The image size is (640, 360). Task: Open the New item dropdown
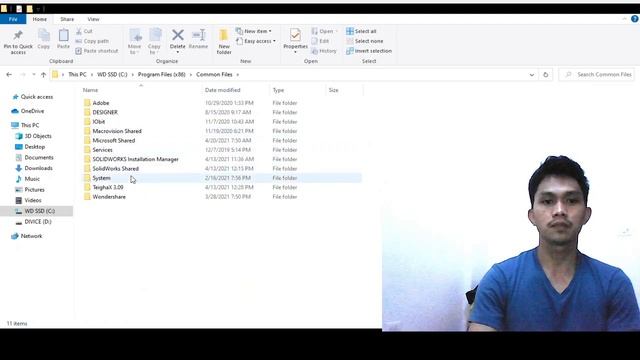tap(253, 31)
